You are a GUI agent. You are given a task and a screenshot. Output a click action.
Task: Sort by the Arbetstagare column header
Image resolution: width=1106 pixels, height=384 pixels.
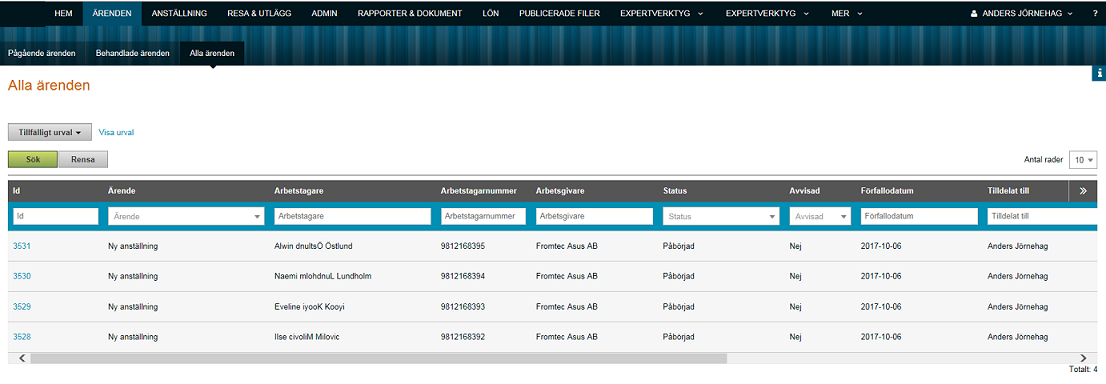click(298, 191)
